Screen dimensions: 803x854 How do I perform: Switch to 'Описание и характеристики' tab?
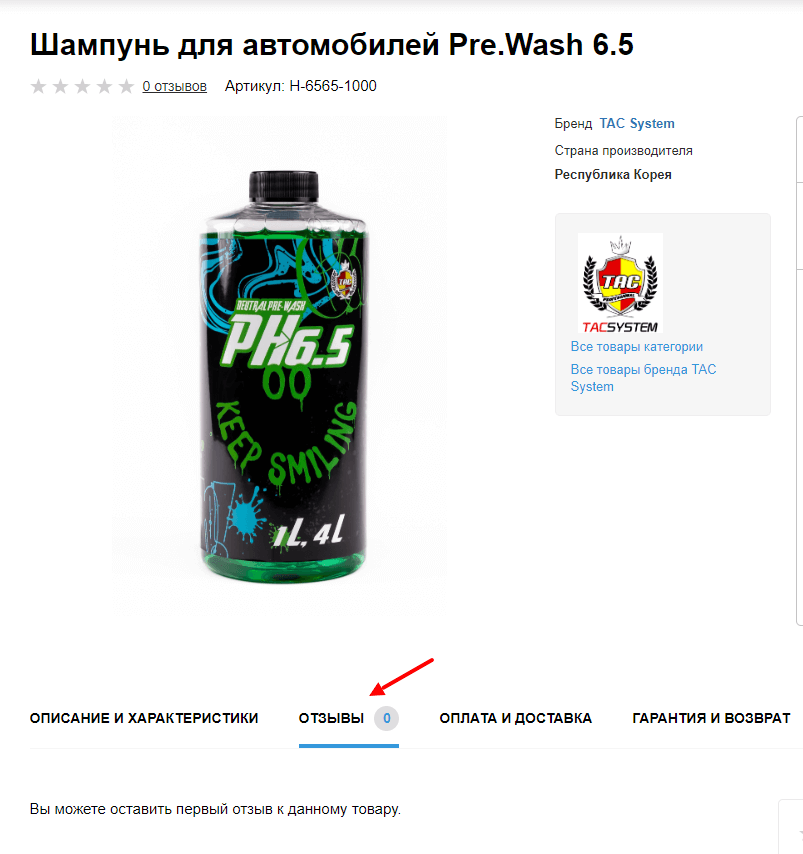[144, 718]
